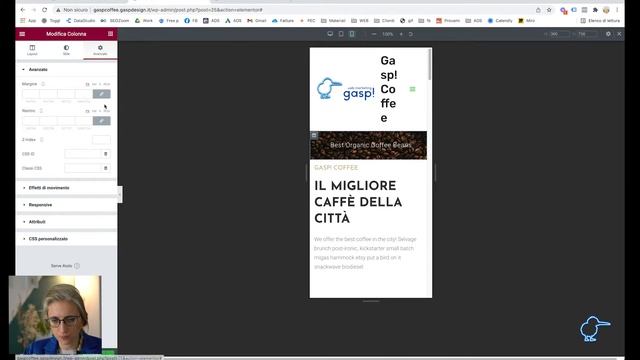Image resolution: width=640 pixels, height=360 pixels.
Task: Switch to the Stile tab
Action: click(66, 50)
